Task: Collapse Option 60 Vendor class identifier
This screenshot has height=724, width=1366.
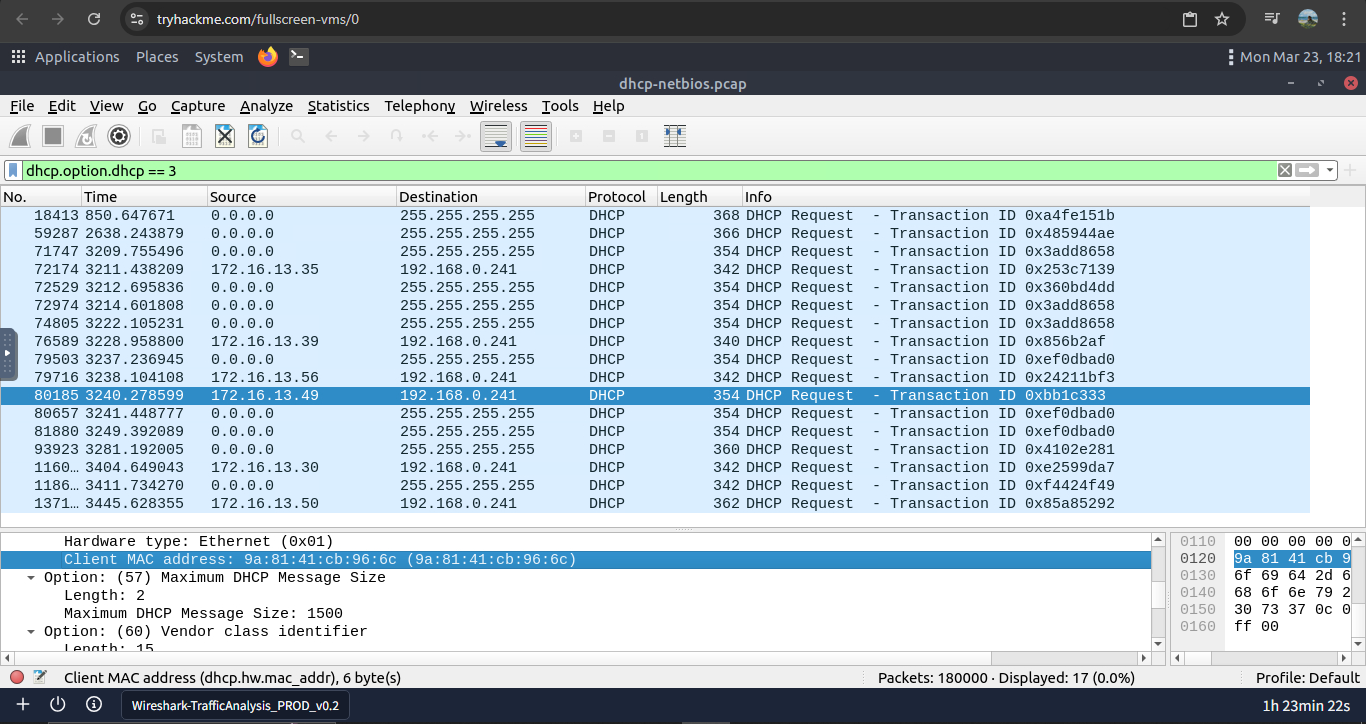Action: [x=32, y=632]
